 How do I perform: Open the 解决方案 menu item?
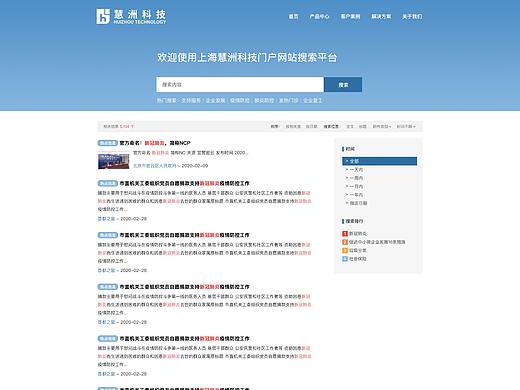(x=381, y=16)
